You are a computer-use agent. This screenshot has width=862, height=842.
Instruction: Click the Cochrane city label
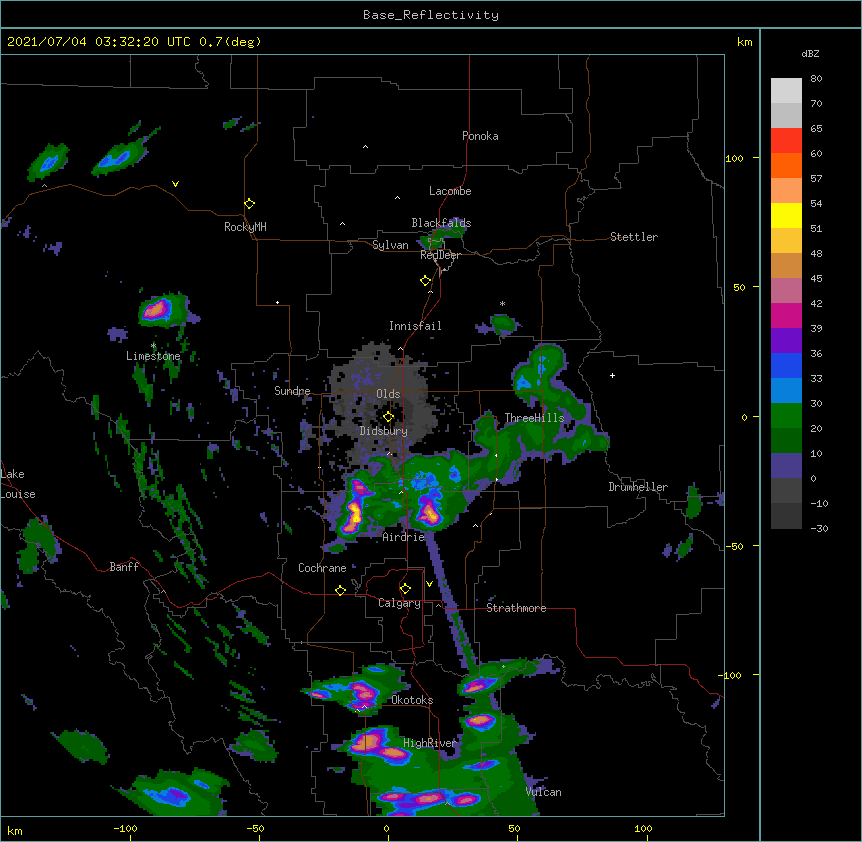coord(322,568)
